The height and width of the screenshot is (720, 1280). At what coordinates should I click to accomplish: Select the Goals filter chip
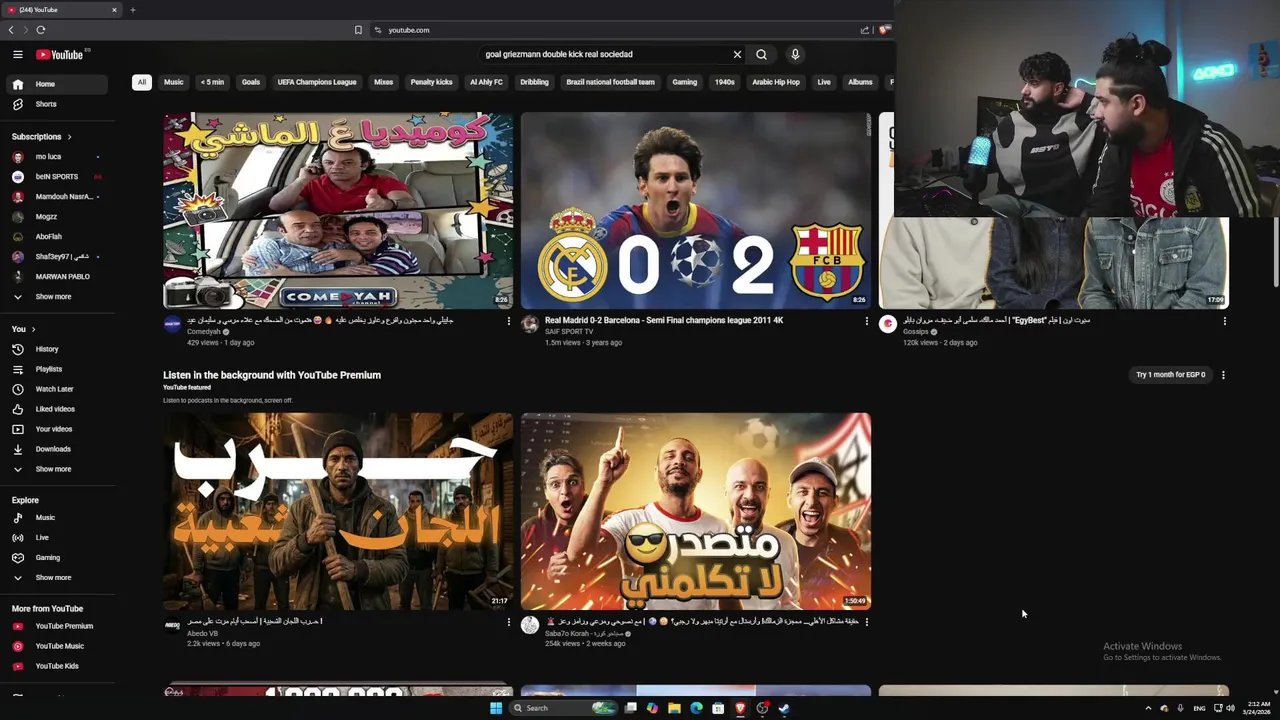click(x=251, y=82)
